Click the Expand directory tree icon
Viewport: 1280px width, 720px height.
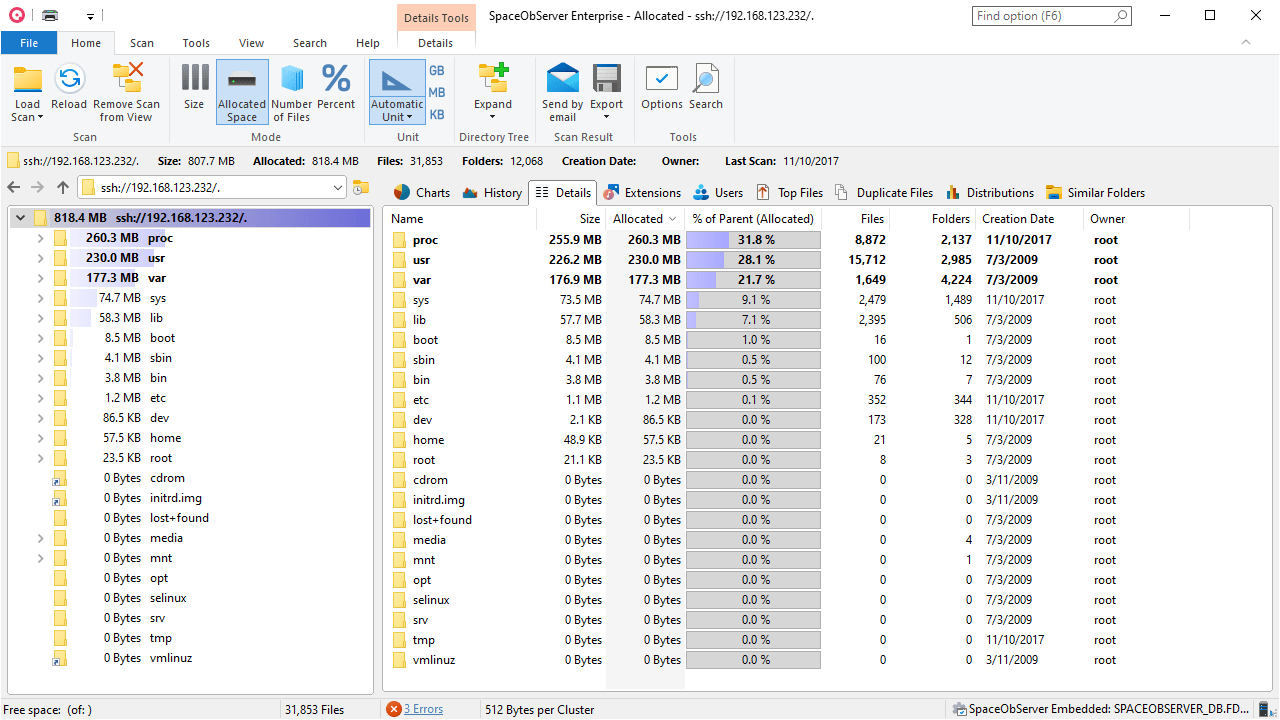point(493,79)
